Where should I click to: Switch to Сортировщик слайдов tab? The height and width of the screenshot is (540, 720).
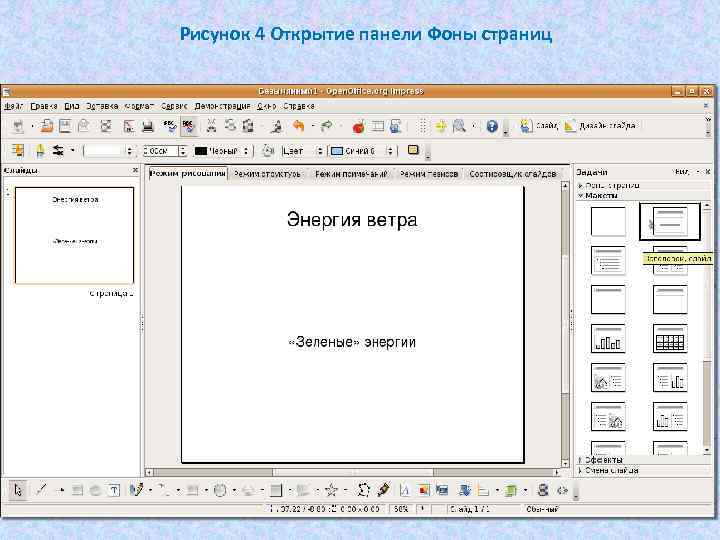pos(512,174)
